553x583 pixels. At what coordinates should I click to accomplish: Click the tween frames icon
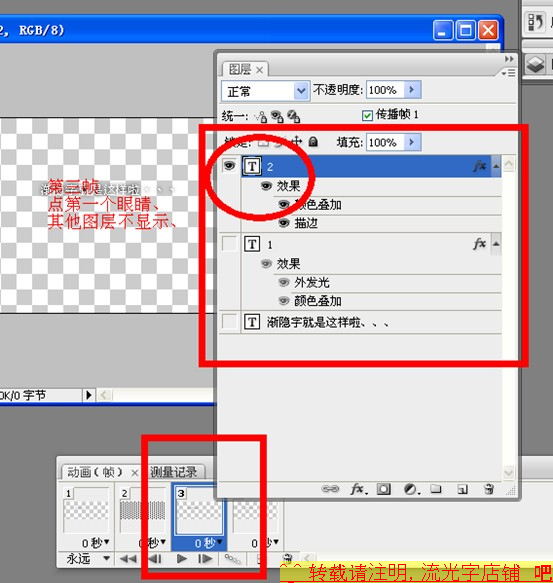click(232, 558)
